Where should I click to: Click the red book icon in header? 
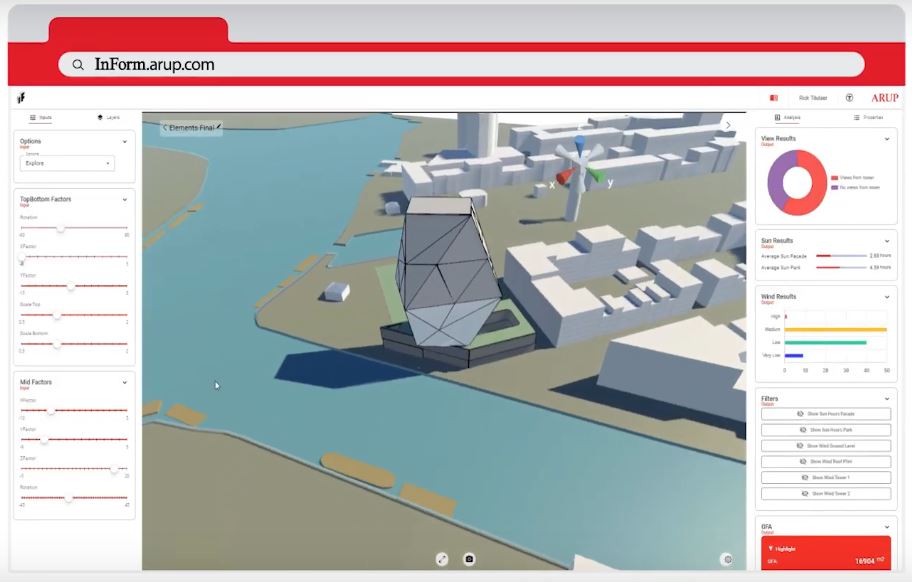click(x=773, y=98)
